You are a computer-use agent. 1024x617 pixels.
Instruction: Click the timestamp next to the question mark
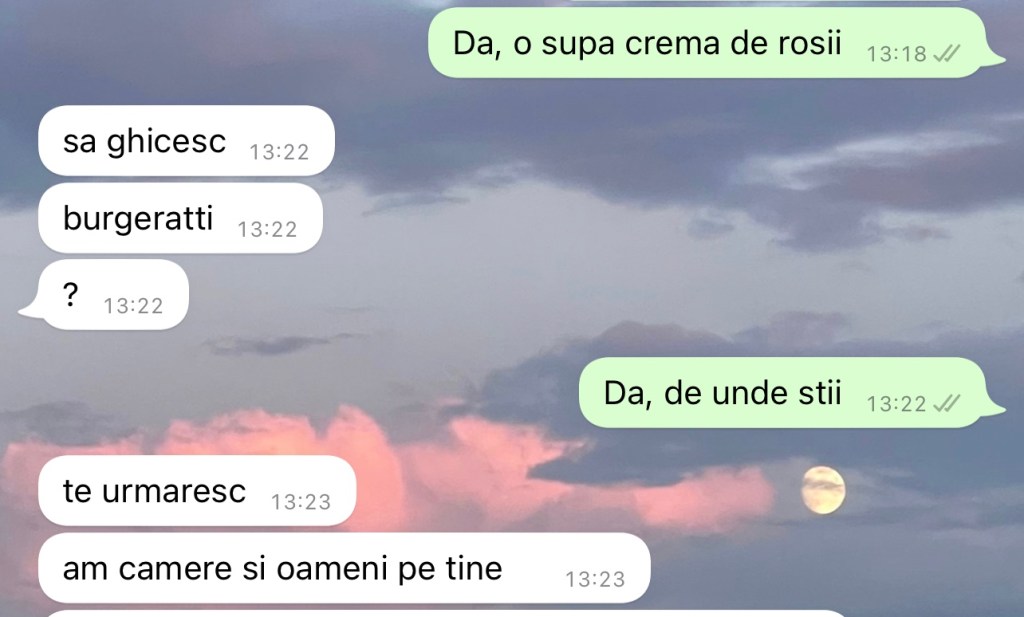coord(133,306)
